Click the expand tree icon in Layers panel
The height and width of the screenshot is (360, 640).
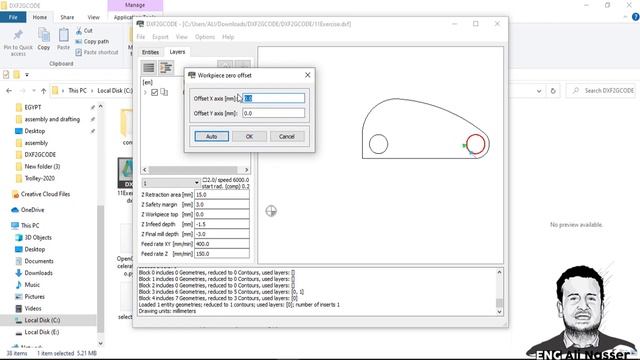pyautogui.click(x=166, y=68)
